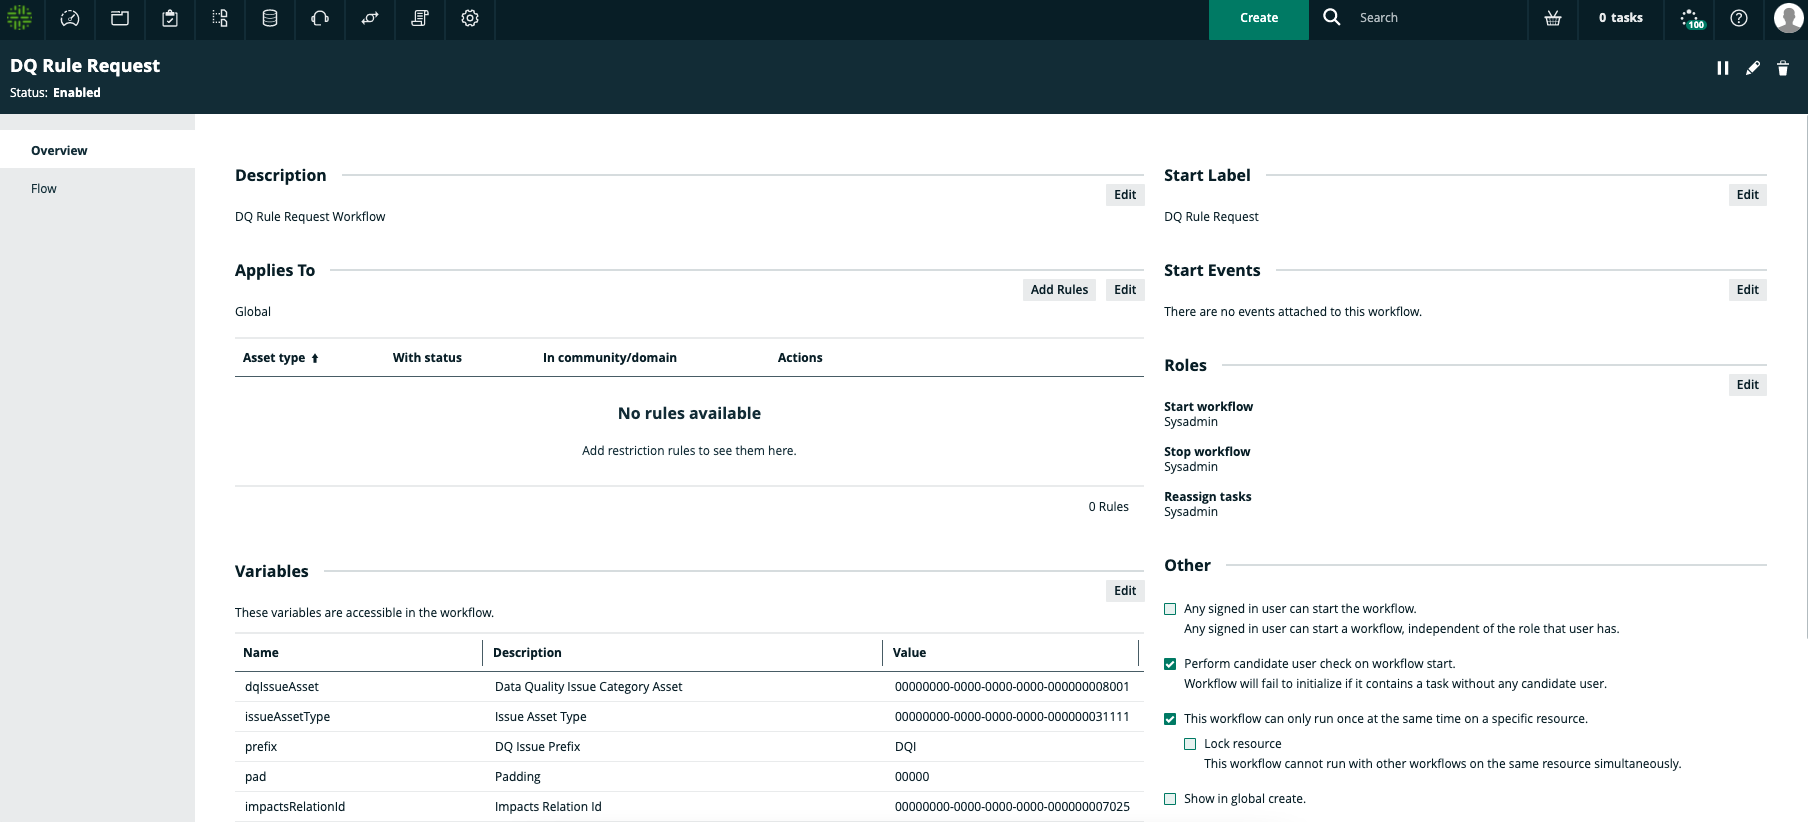Viewport: 1808px width, 822px height.
Task: Switch to the Overview tab
Action: pyautogui.click(x=97, y=150)
